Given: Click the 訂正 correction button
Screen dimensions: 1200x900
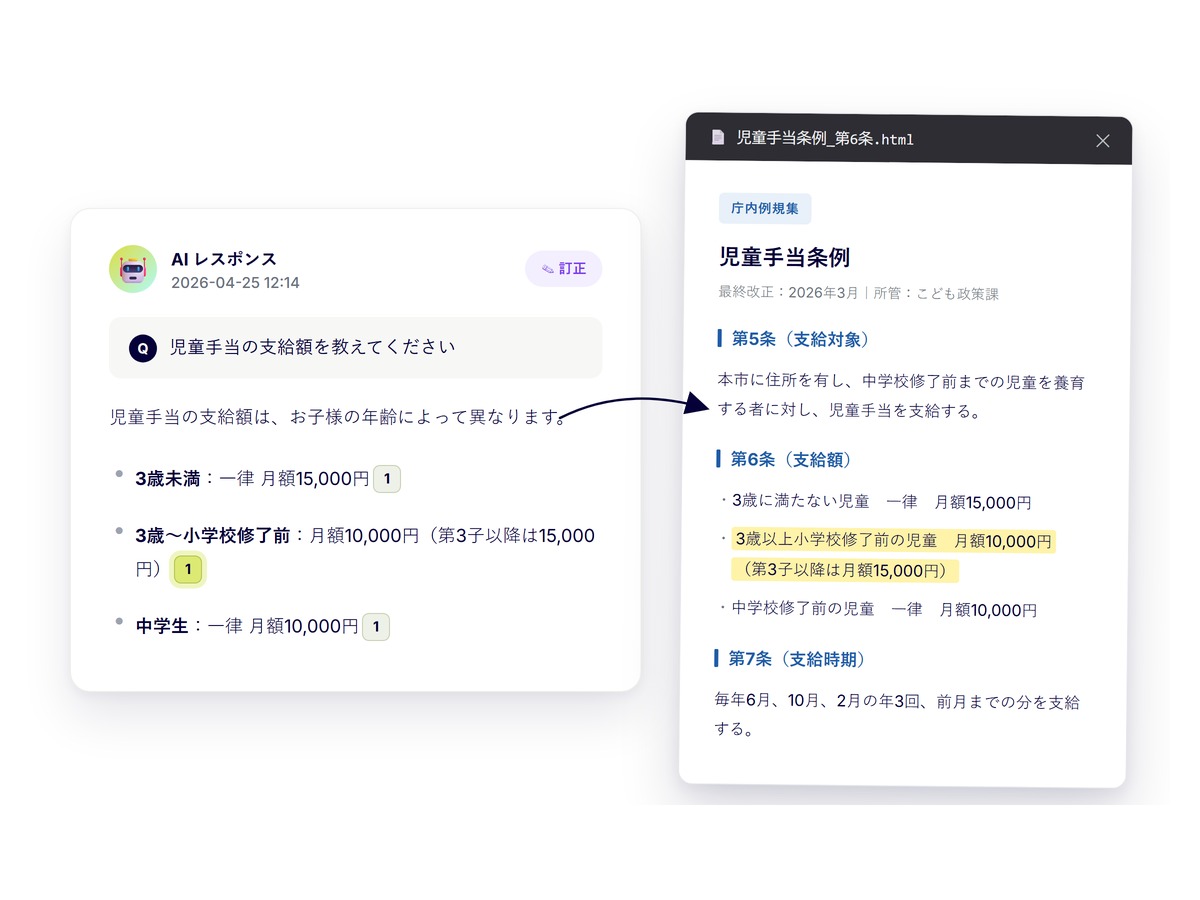Looking at the screenshot, I should (x=563, y=269).
